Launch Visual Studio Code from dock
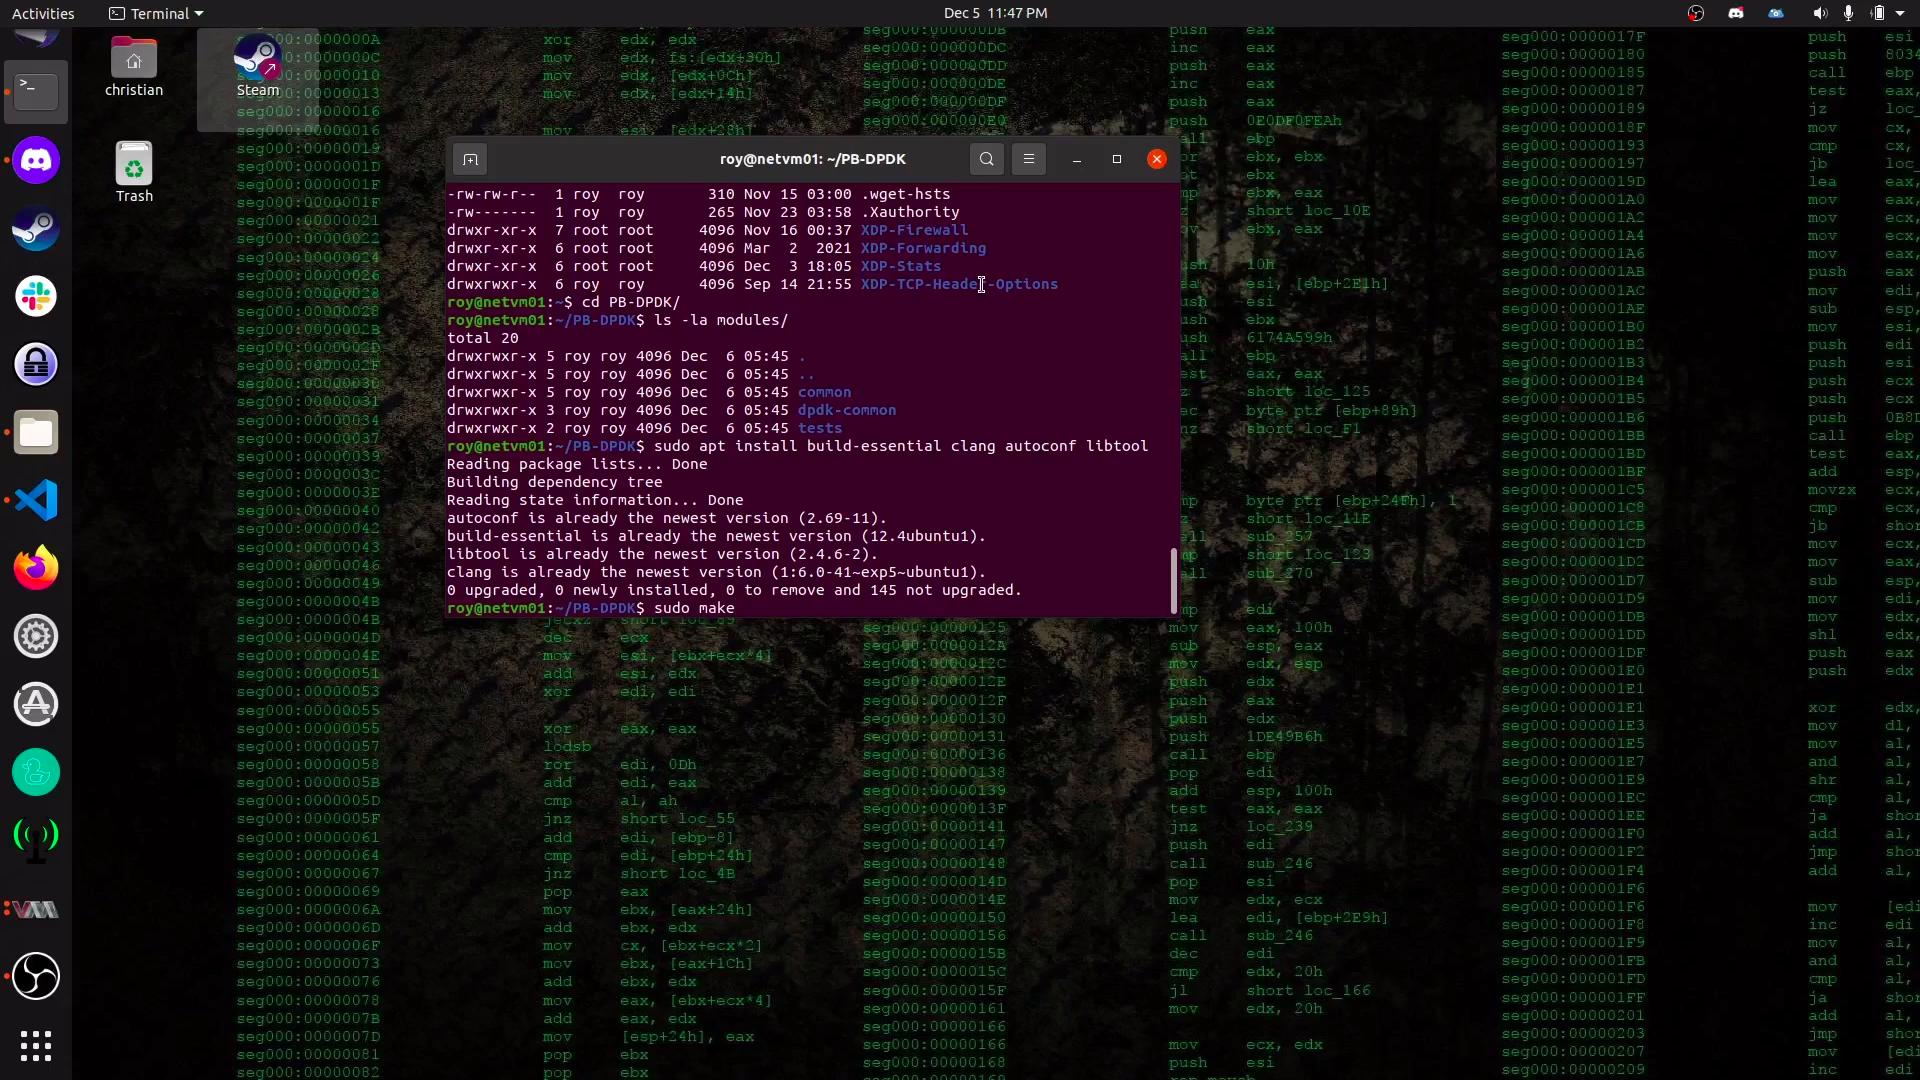Image resolution: width=1920 pixels, height=1080 pixels. point(36,500)
